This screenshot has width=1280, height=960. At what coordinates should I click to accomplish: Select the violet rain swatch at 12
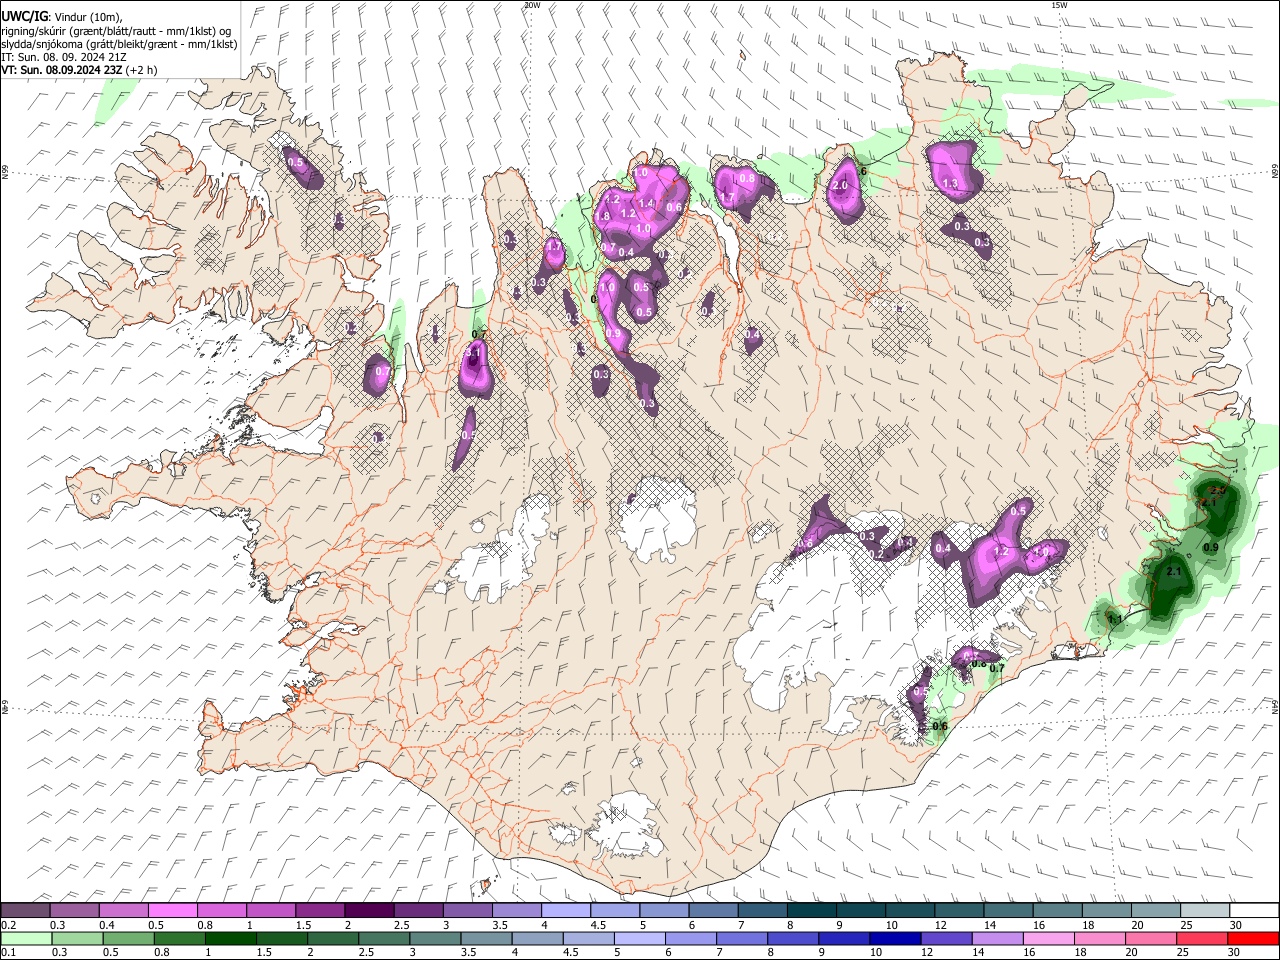pos(946,938)
